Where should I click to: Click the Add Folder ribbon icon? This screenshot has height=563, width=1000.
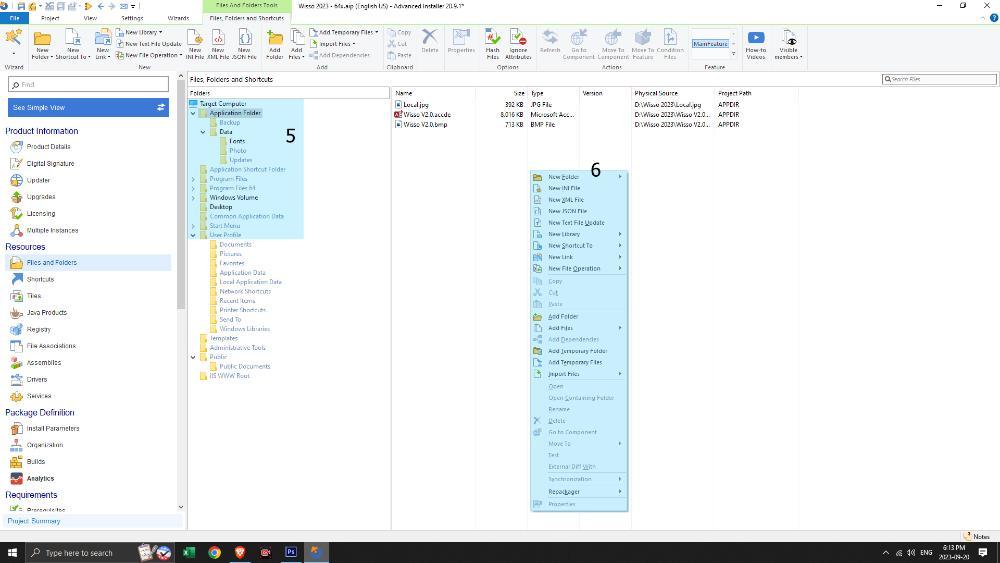(275, 43)
